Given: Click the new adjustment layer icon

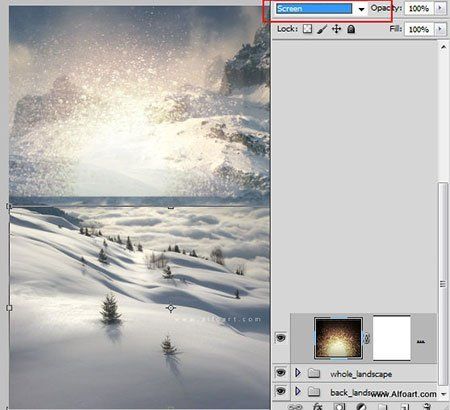Looking at the screenshot, I should 361,407.
